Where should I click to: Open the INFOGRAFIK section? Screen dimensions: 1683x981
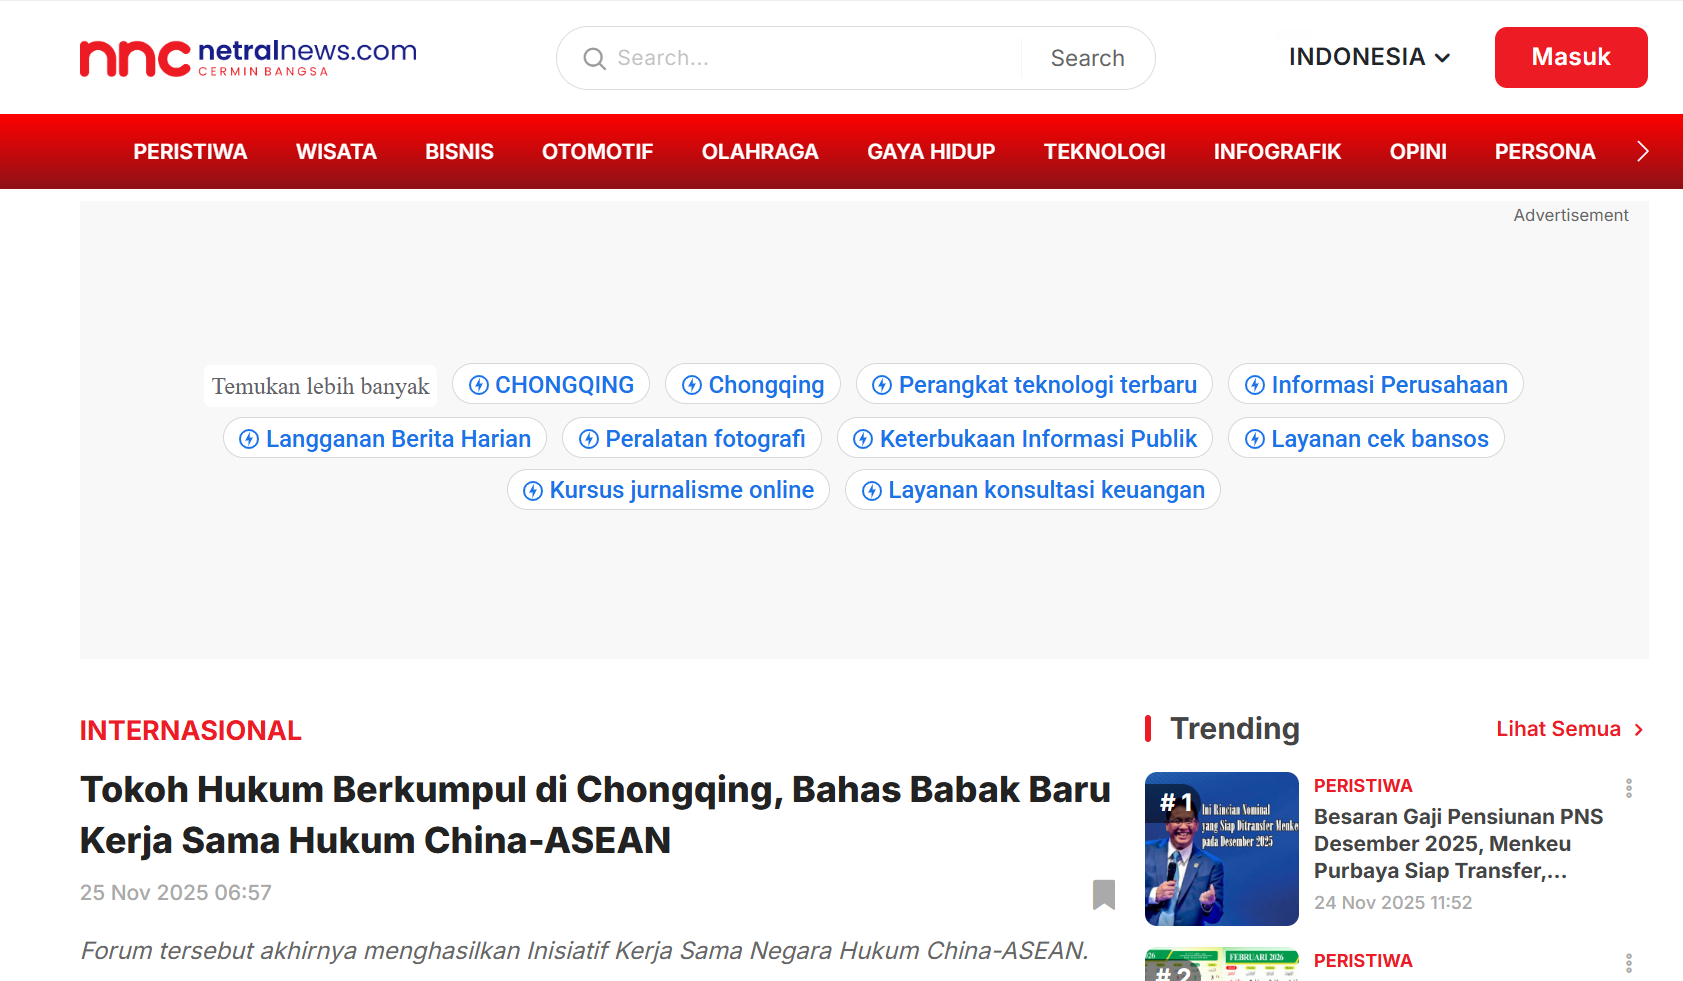pos(1277,152)
